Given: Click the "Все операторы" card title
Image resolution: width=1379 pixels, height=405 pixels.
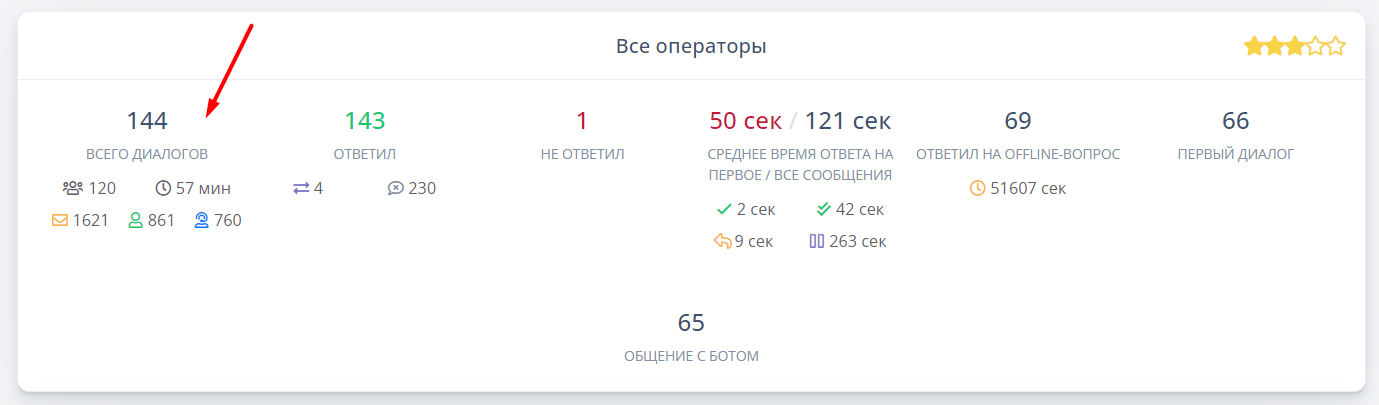Looking at the screenshot, I should click(691, 46).
